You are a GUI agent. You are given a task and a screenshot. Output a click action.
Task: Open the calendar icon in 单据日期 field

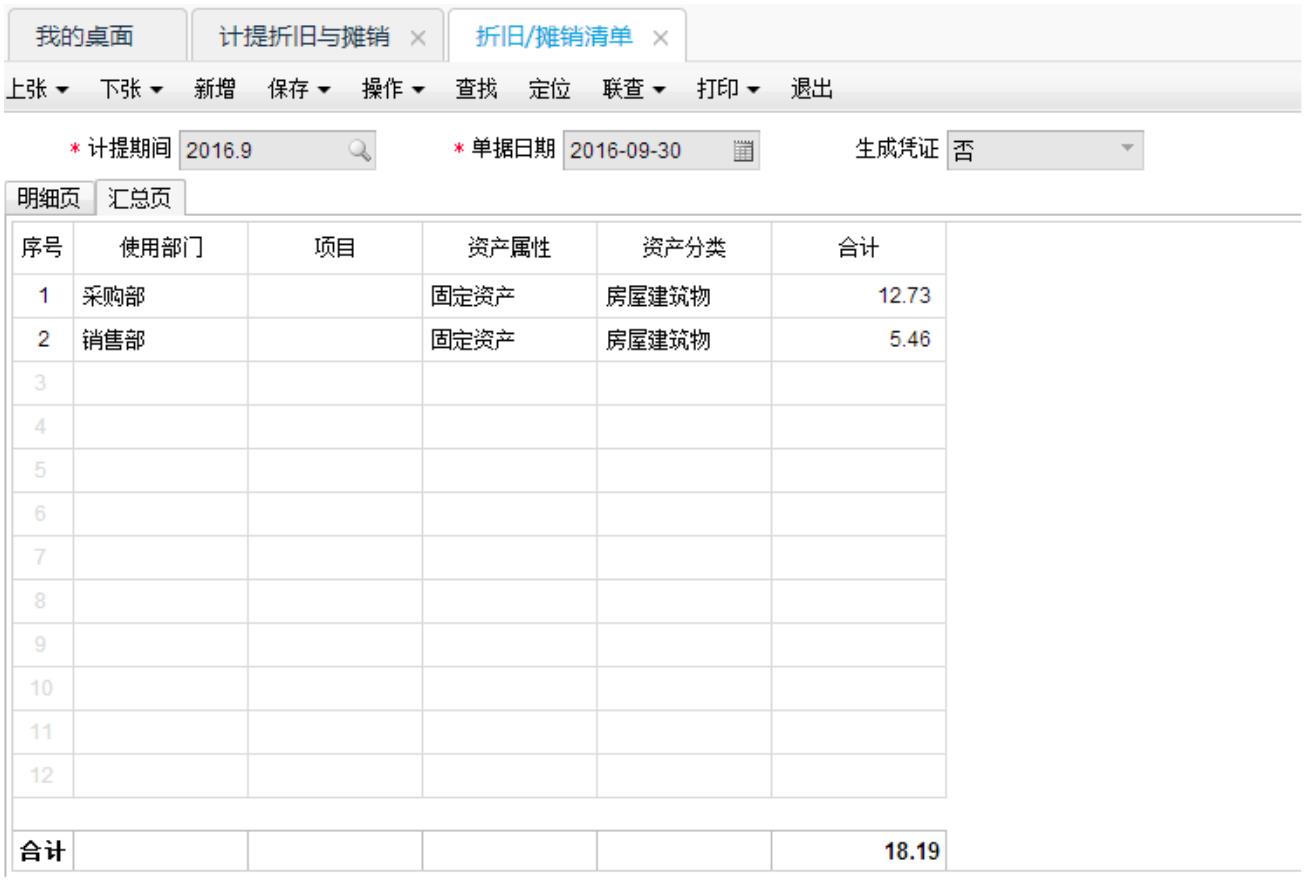coord(742,151)
